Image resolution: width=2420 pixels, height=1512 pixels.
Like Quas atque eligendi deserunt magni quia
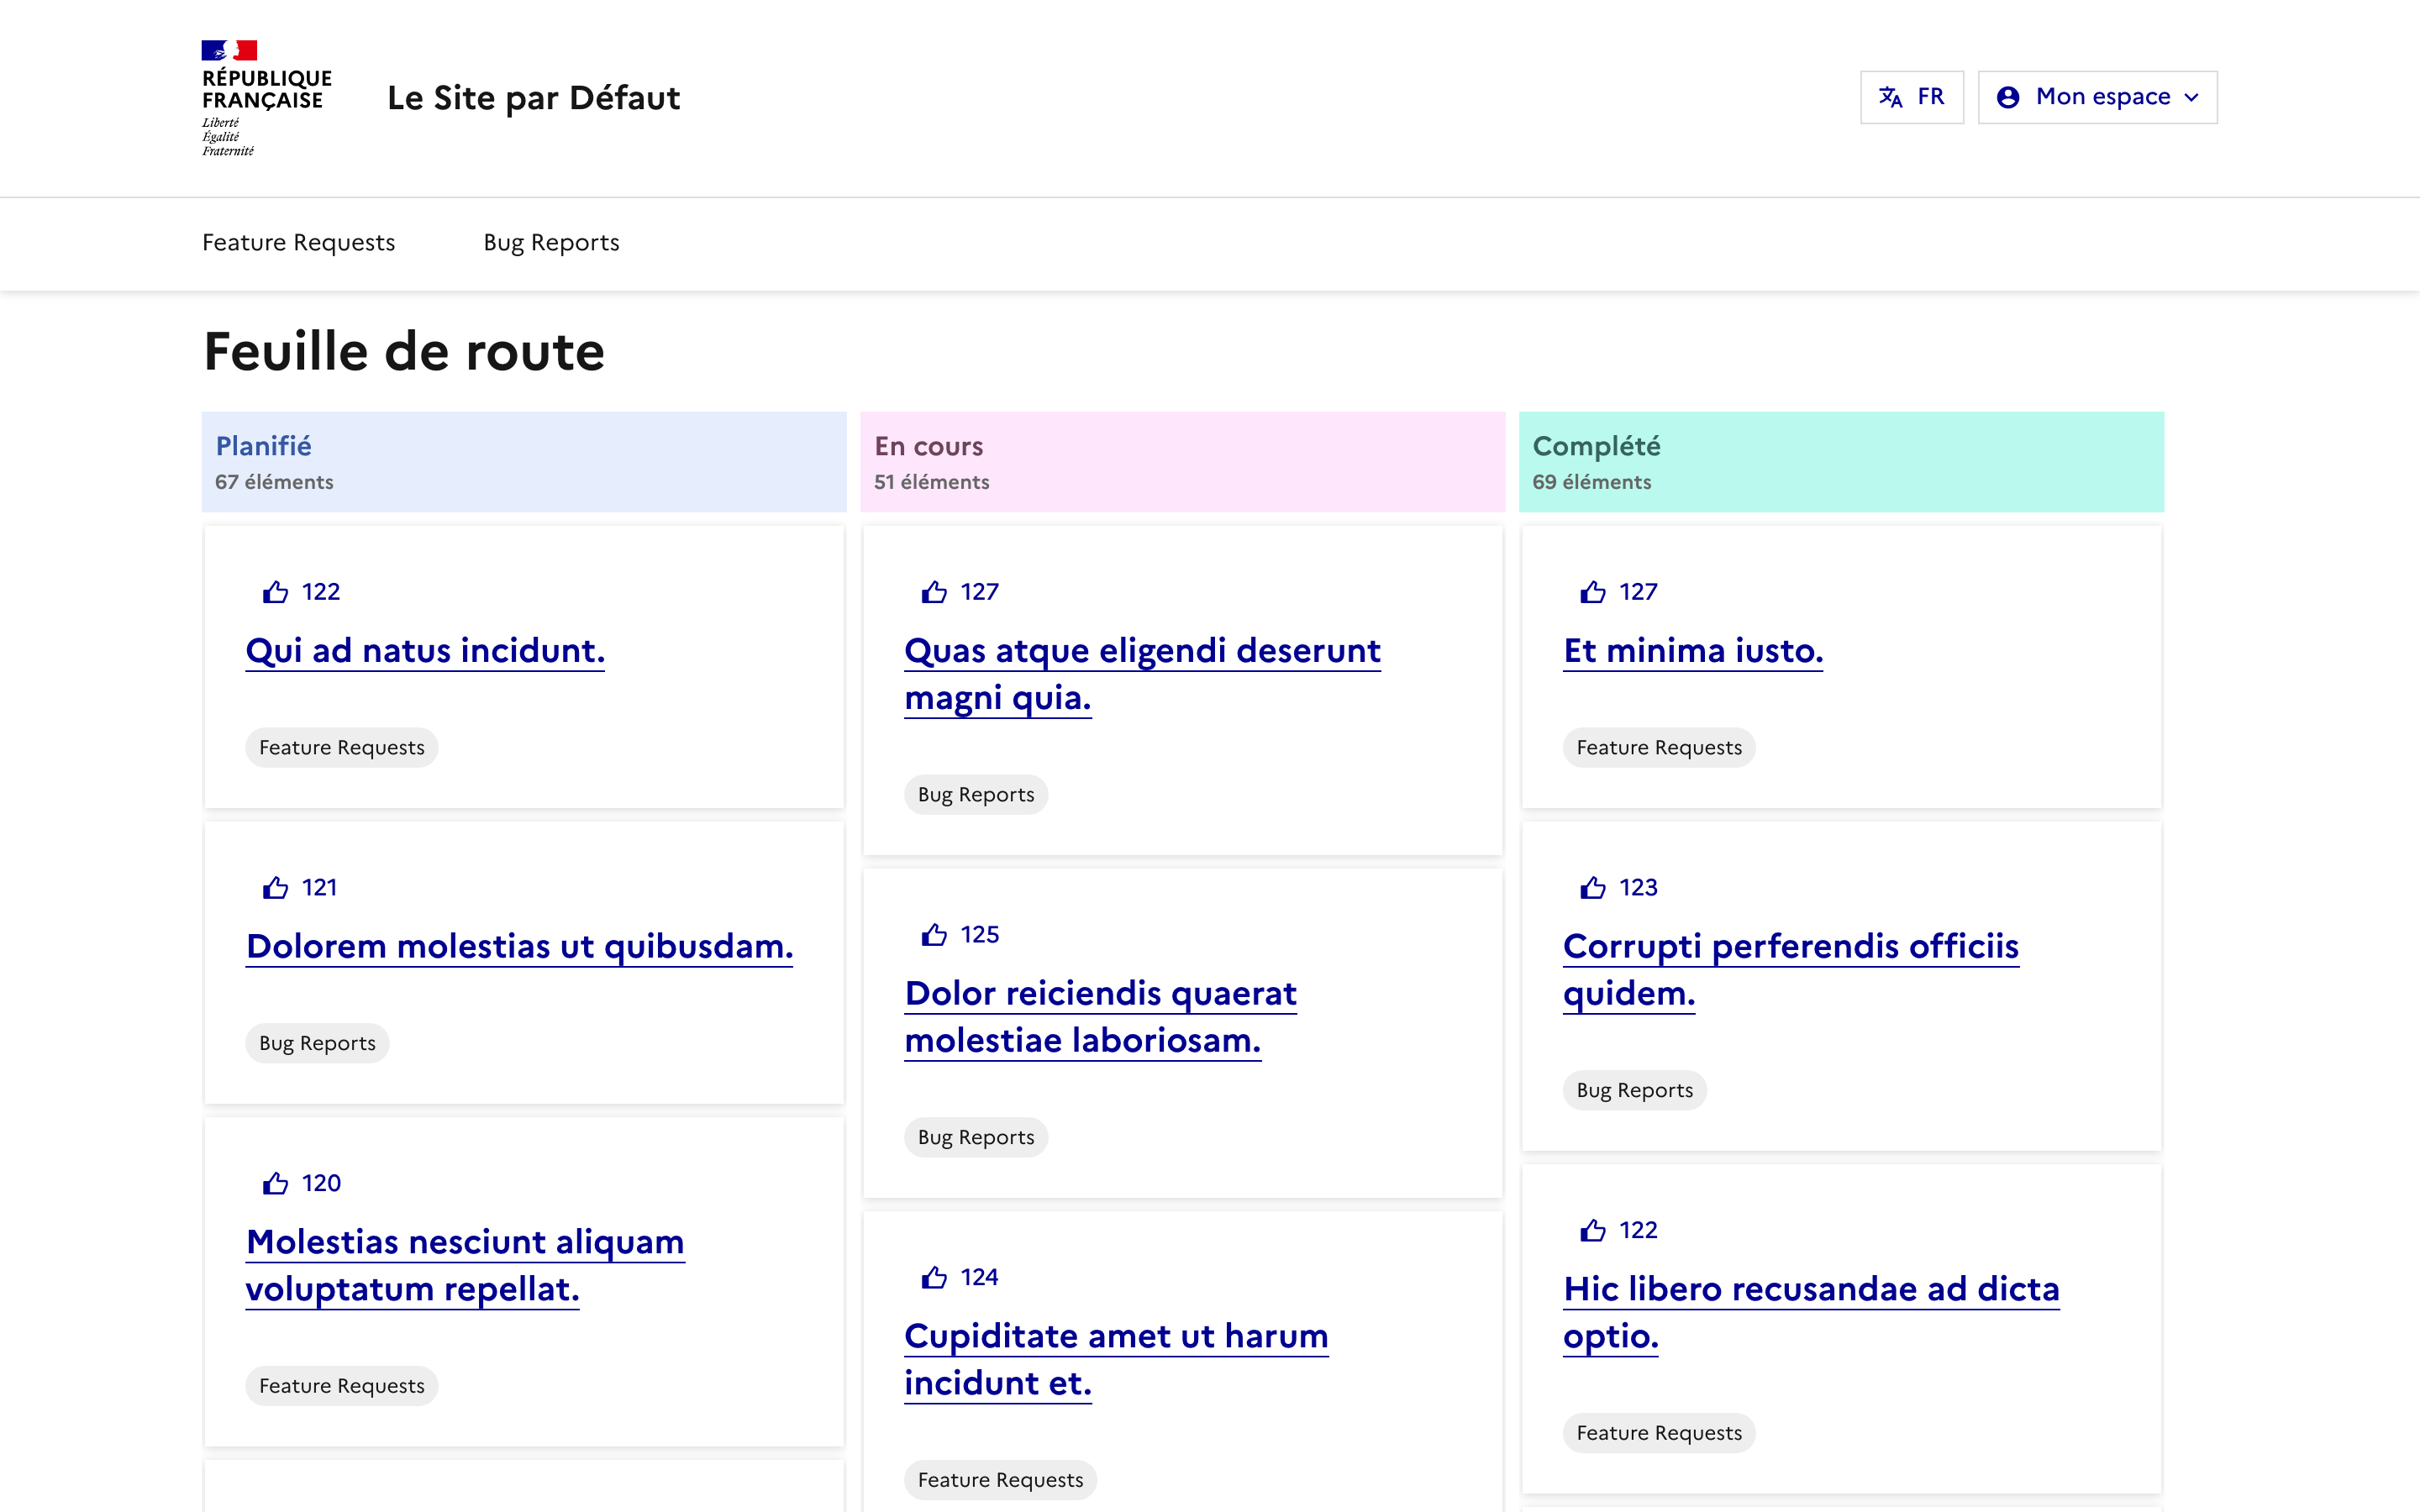[x=934, y=592]
